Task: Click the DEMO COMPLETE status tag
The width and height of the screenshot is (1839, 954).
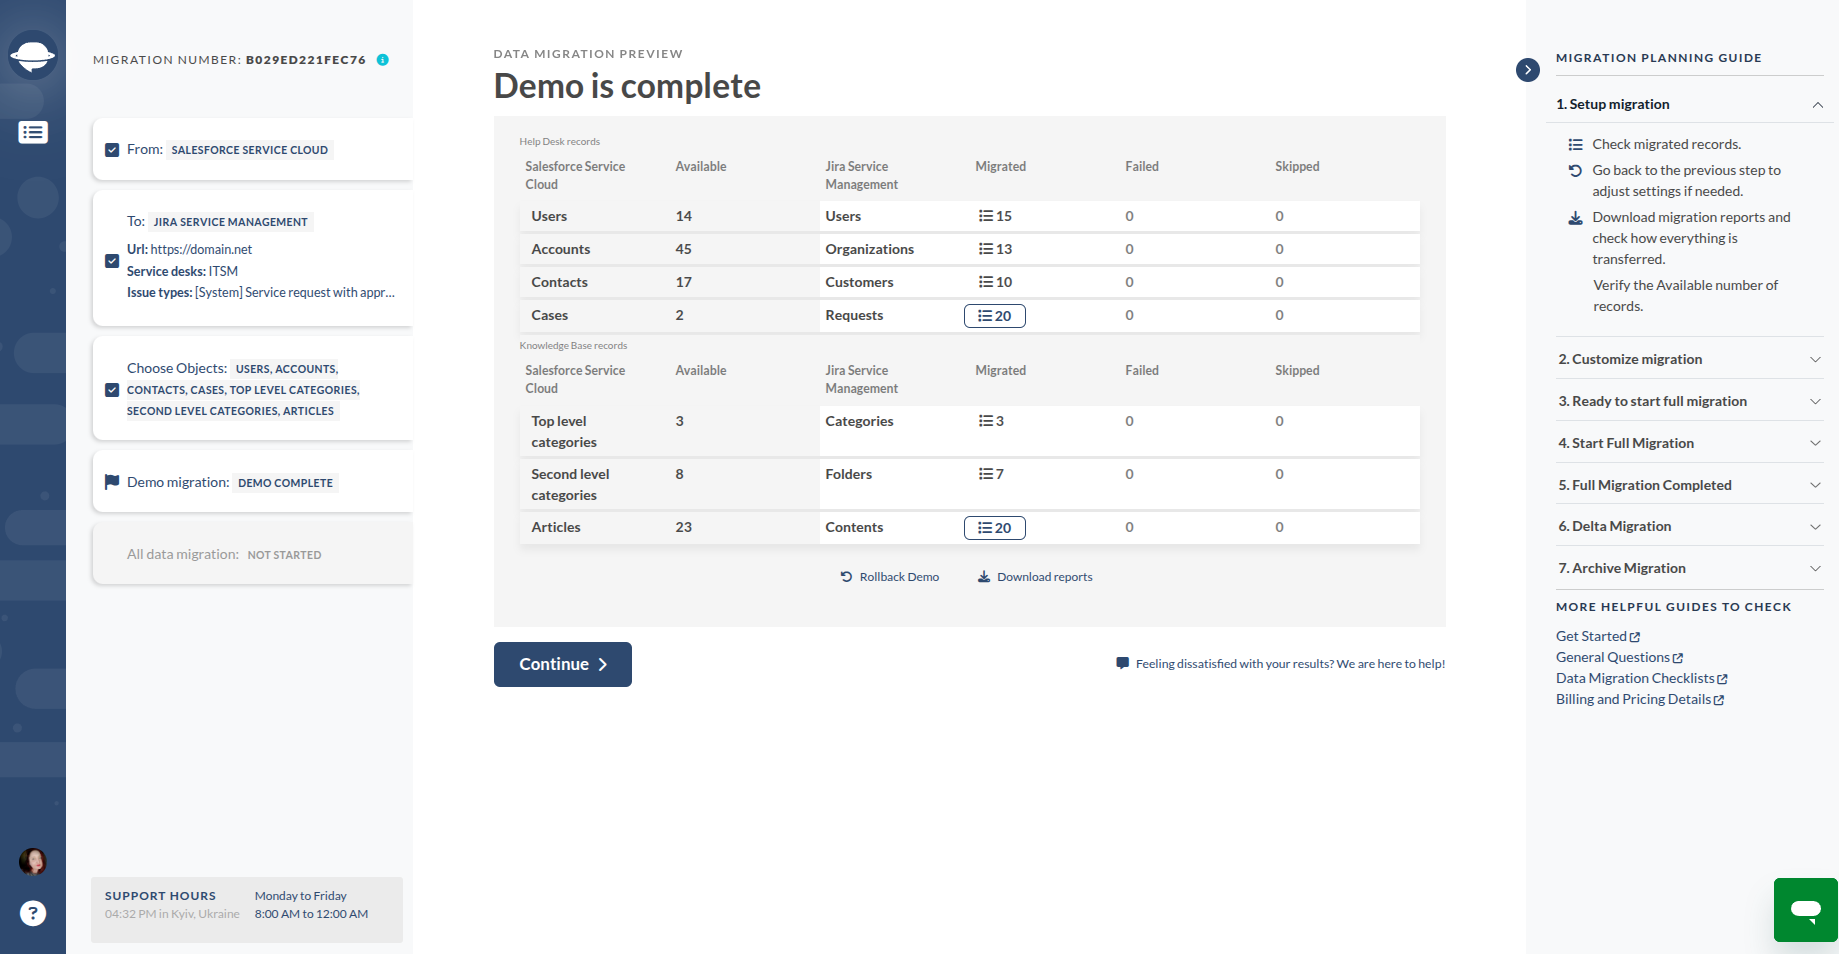Action: (x=285, y=483)
